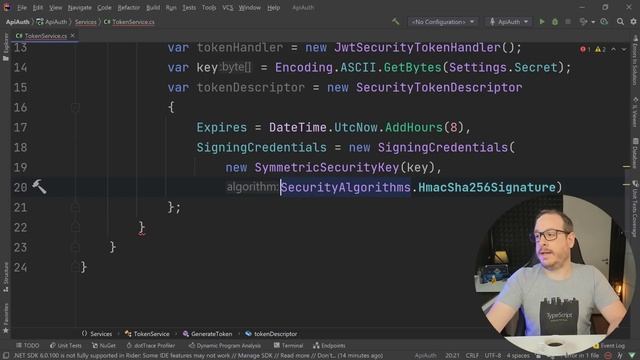
Task: Open the Event Log
Action: (x=609, y=345)
